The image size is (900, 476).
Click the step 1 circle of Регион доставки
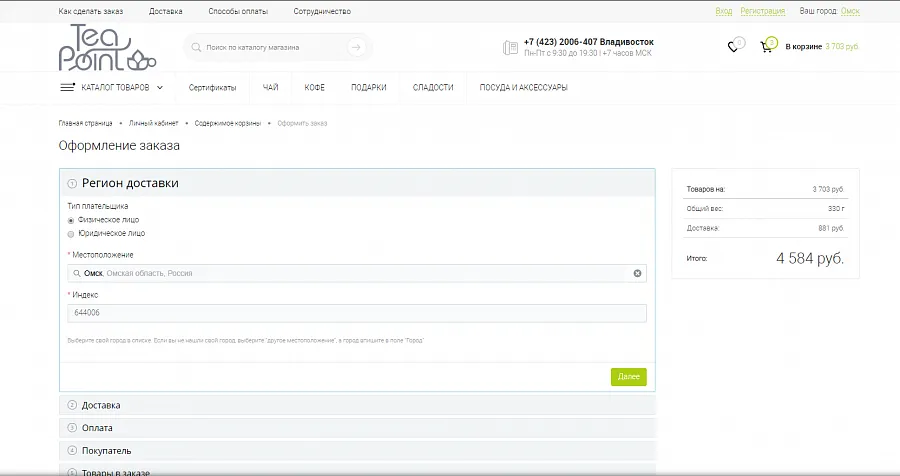pyautogui.click(x=72, y=184)
